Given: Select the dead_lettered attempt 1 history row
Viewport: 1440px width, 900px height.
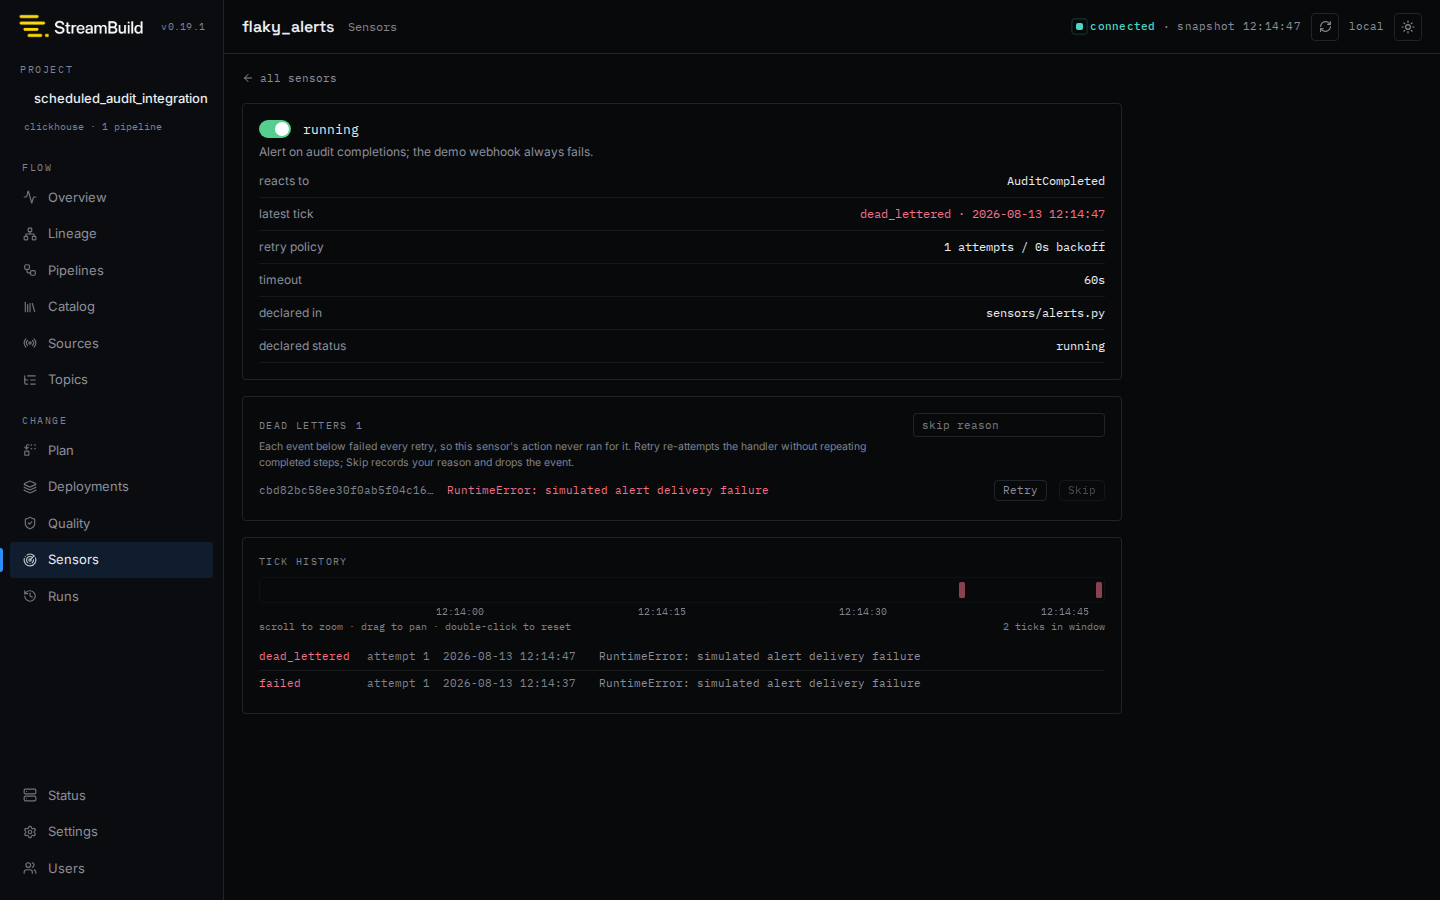Looking at the screenshot, I should 682,656.
